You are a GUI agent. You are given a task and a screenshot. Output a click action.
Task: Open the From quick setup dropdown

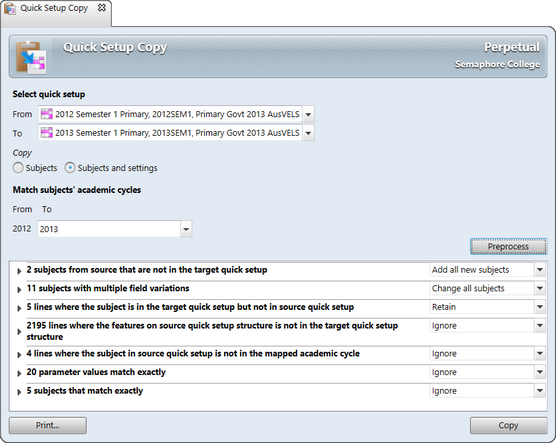[x=308, y=114]
